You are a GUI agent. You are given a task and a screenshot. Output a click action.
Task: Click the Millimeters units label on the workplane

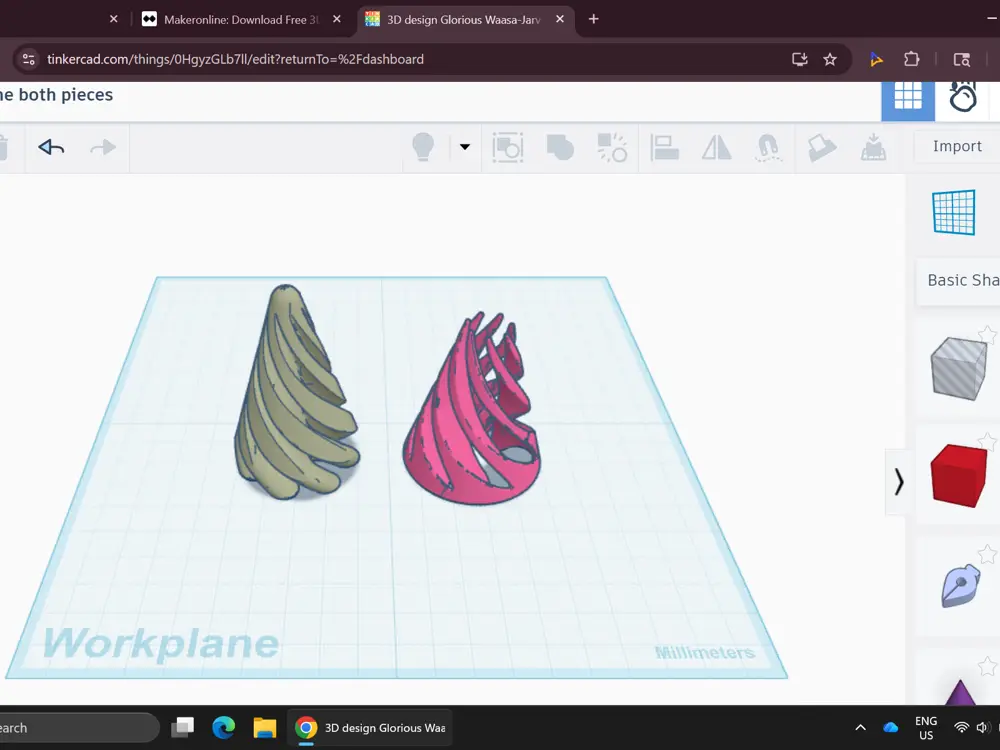pyautogui.click(x=705, y=652)
